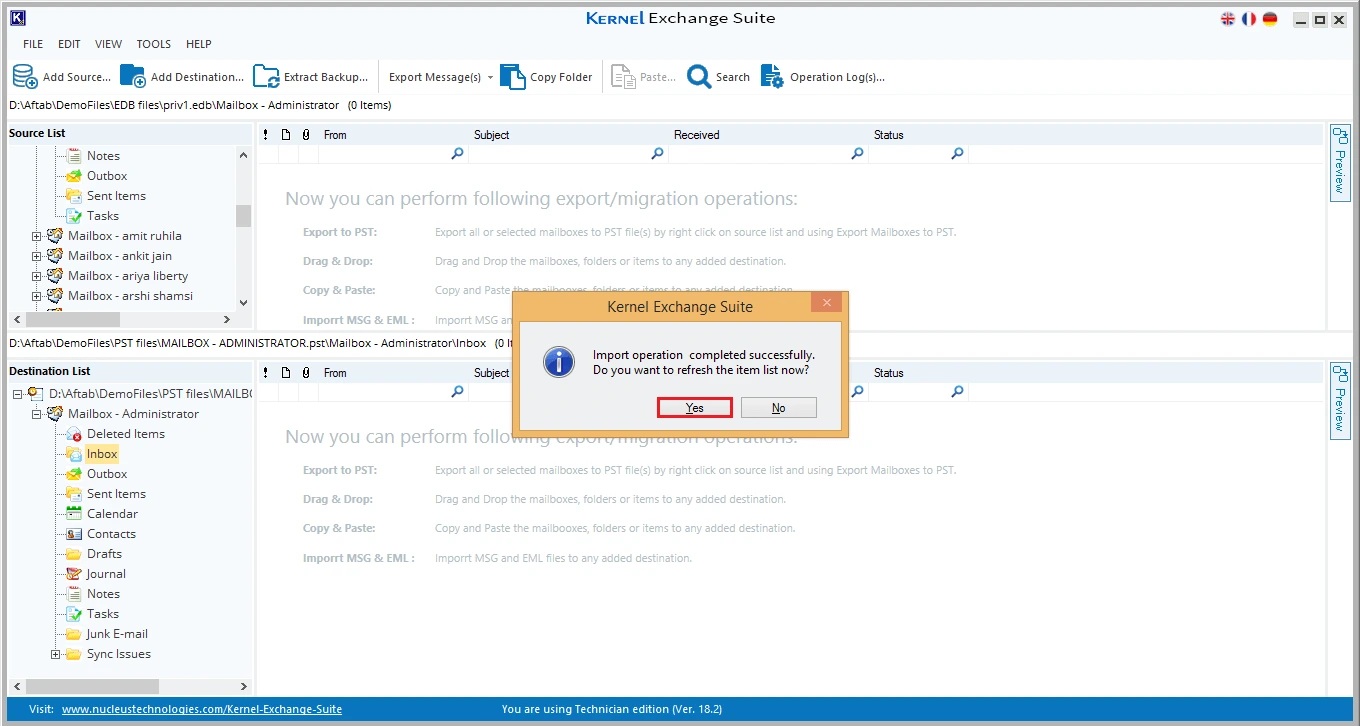The width and height of the screenshot is (1360, 726).
Task: Click the Deleted Items folder icon
Action: pyautogui.click(x=74, y=434)
